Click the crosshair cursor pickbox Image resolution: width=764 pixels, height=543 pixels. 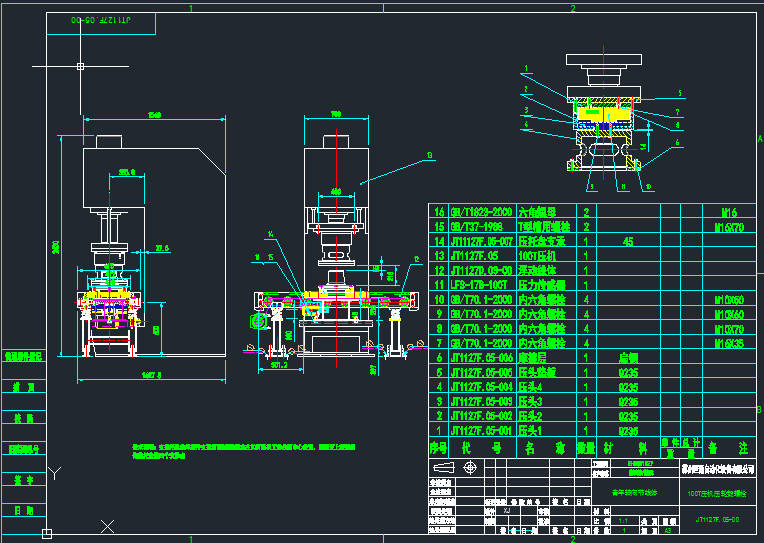point(79,67)
